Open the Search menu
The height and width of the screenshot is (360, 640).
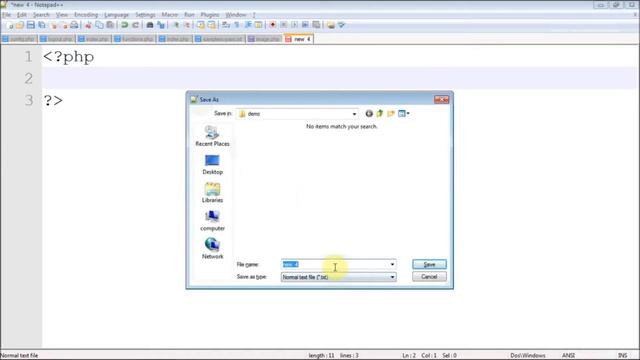pyautogui.click(x=41, y=15)
